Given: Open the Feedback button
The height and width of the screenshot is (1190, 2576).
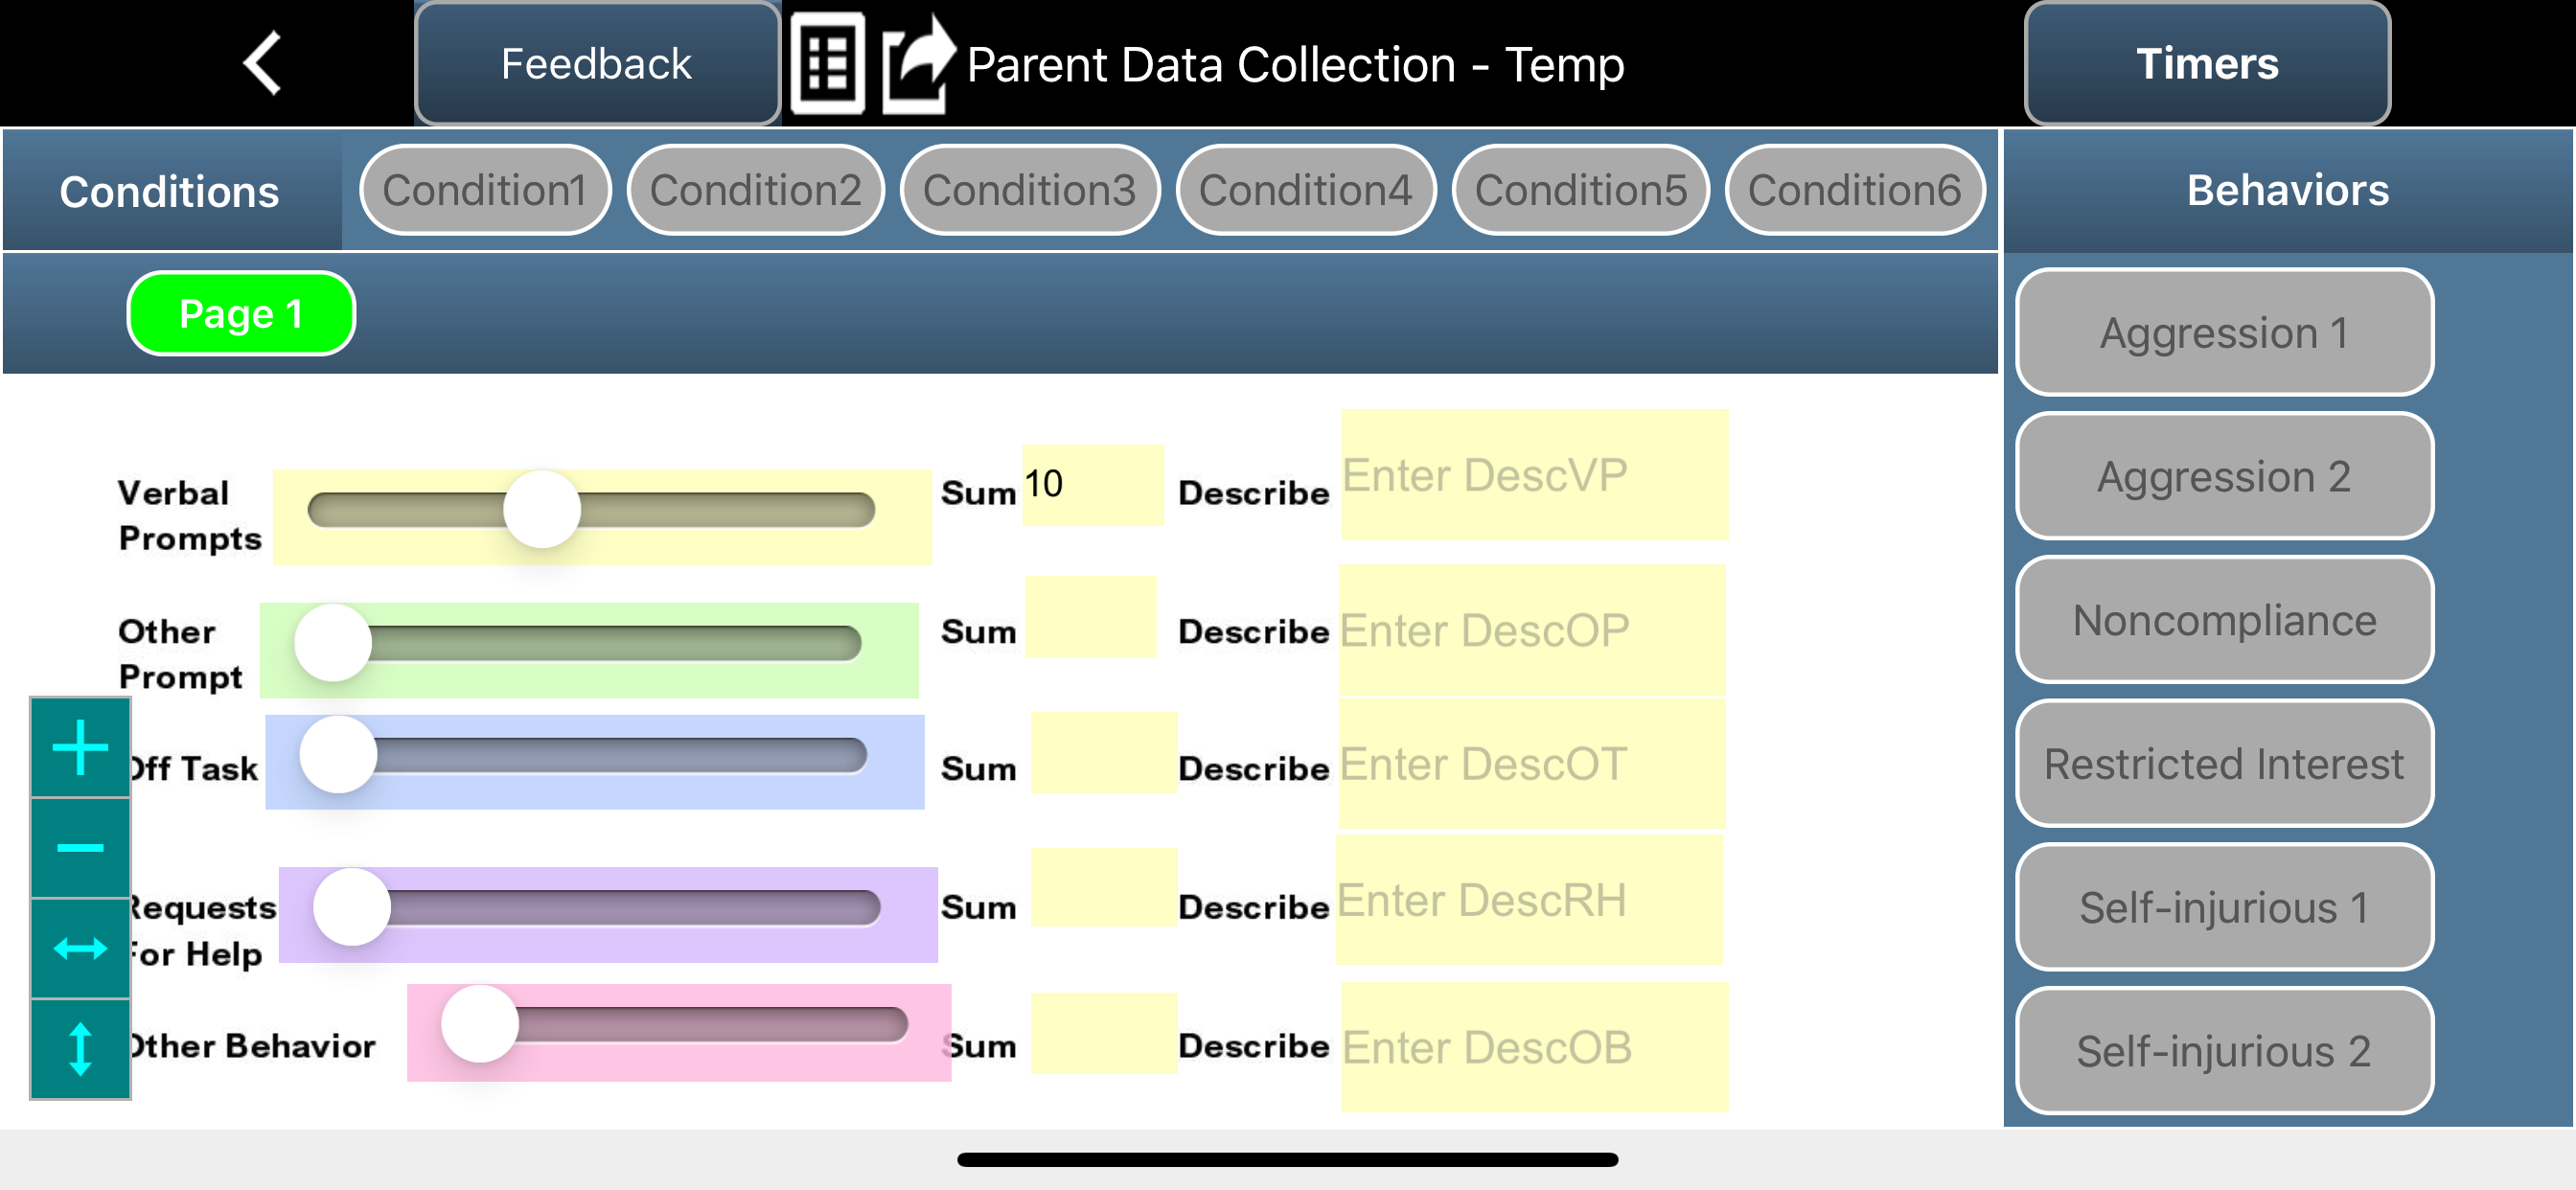Looking at the screenshot, I should pyautogui.click(x=597, y=63).
